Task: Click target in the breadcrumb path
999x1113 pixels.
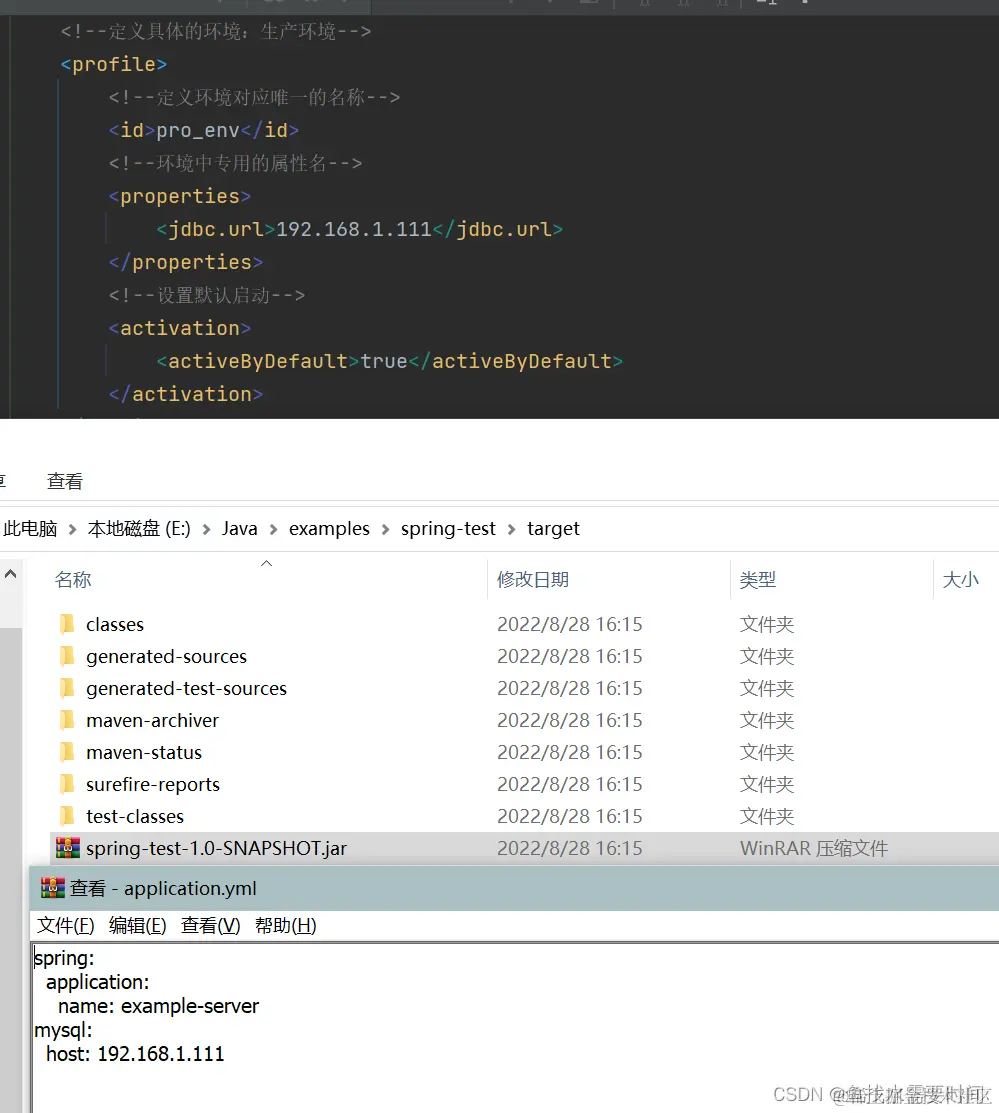Action: tap(553, 529)
